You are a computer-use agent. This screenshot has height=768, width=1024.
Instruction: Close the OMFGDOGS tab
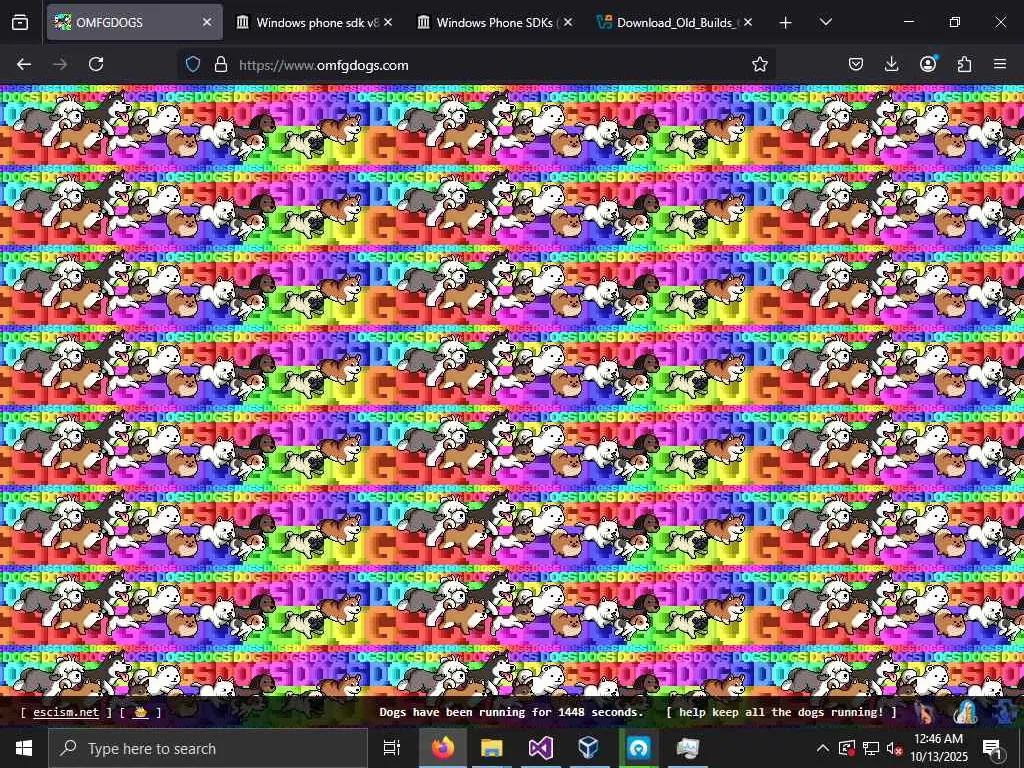[x=207, y=22]
